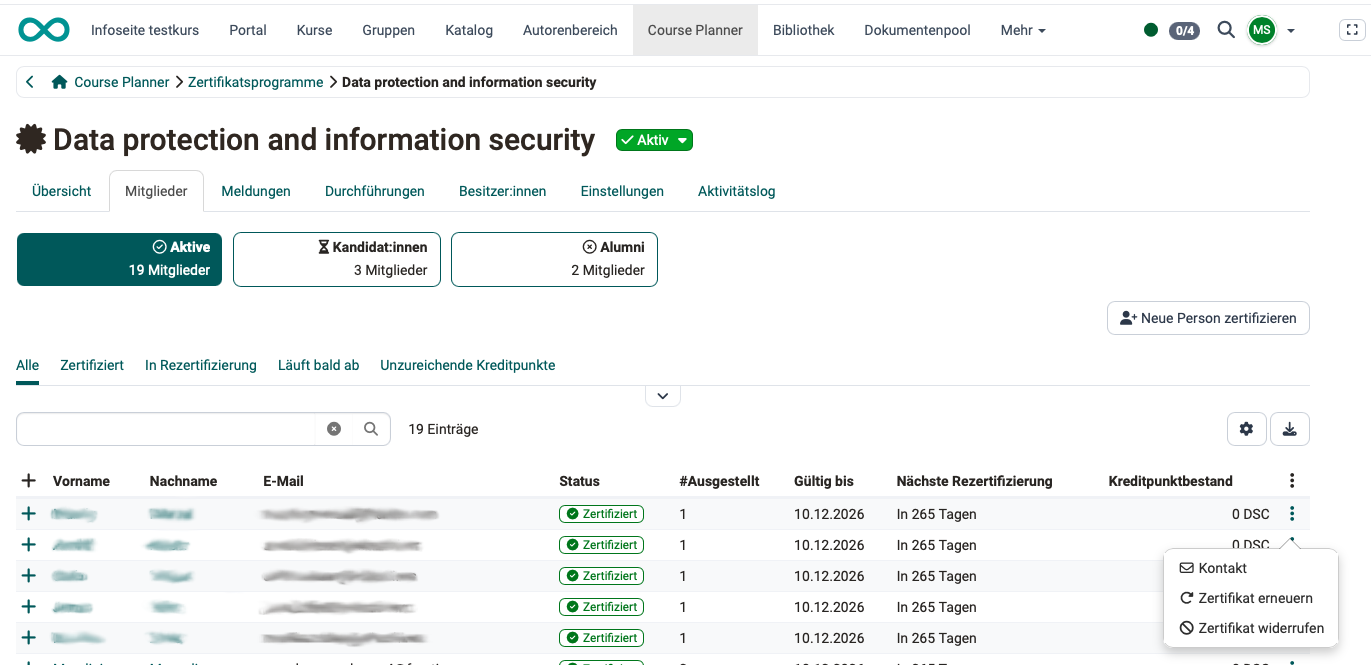Select the Alumni members filter
This screenshot has width=1371, height=665.
pyautogui.click(x=554, y=259)
